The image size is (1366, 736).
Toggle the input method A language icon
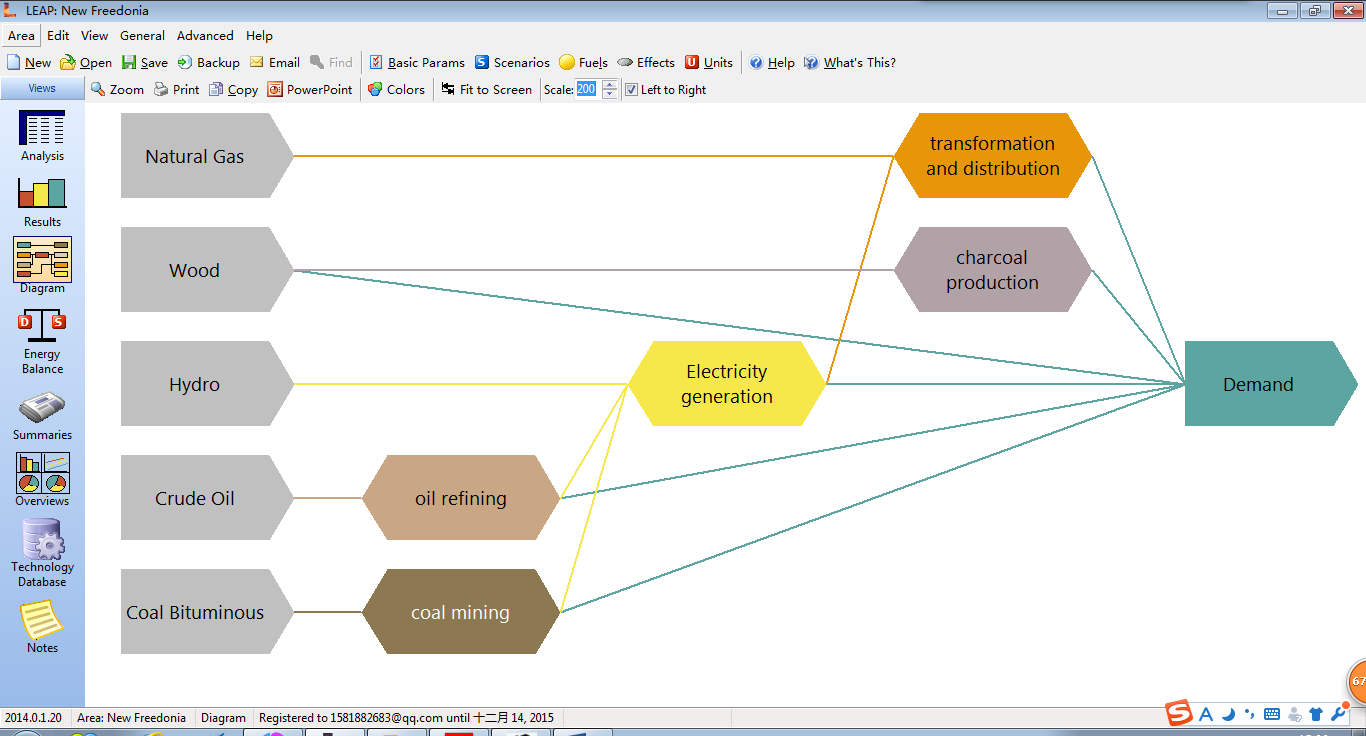point(1206,714)
